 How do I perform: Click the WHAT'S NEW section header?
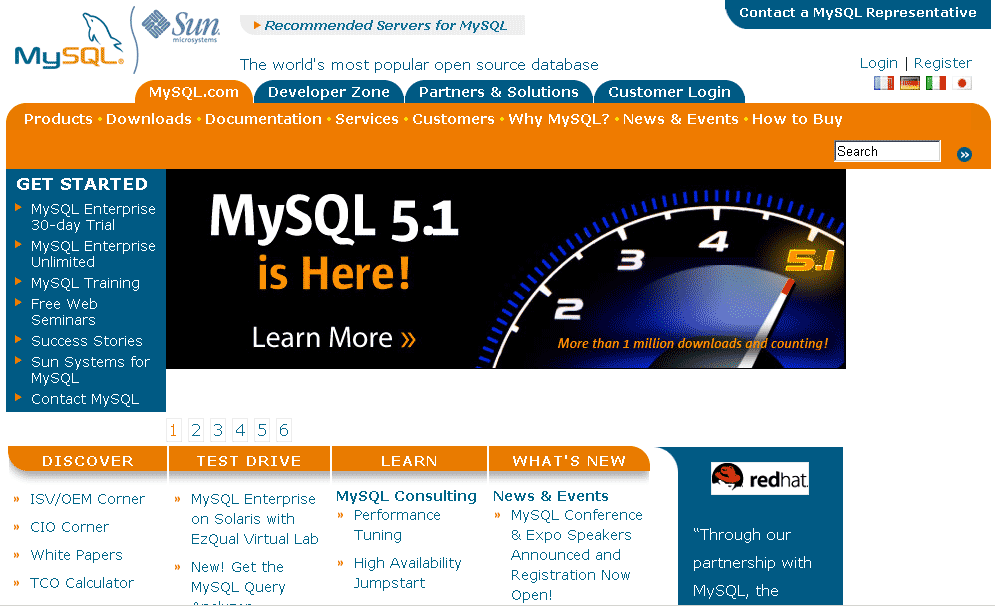pyautogui.click(x=569, y=461)
